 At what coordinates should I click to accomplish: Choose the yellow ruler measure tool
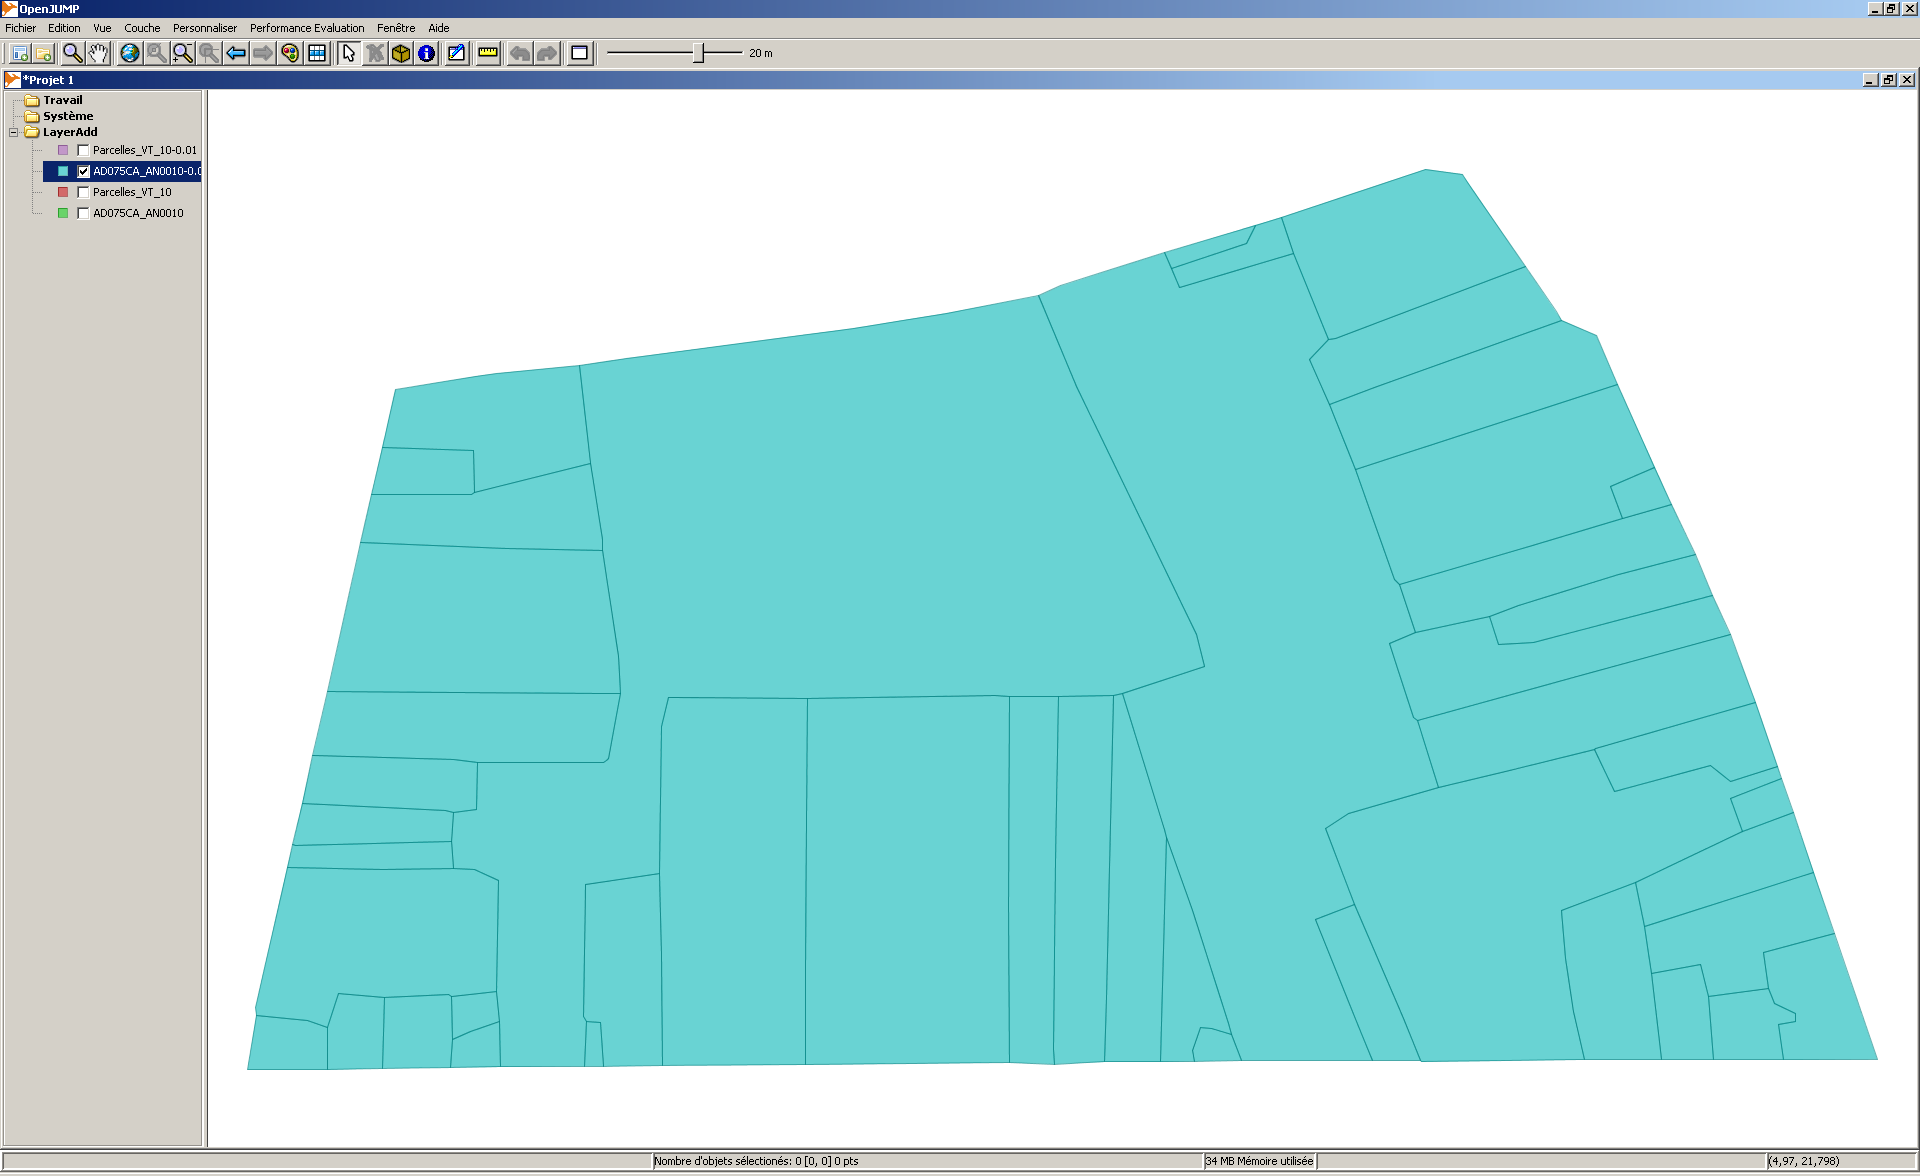pos(488,53)
